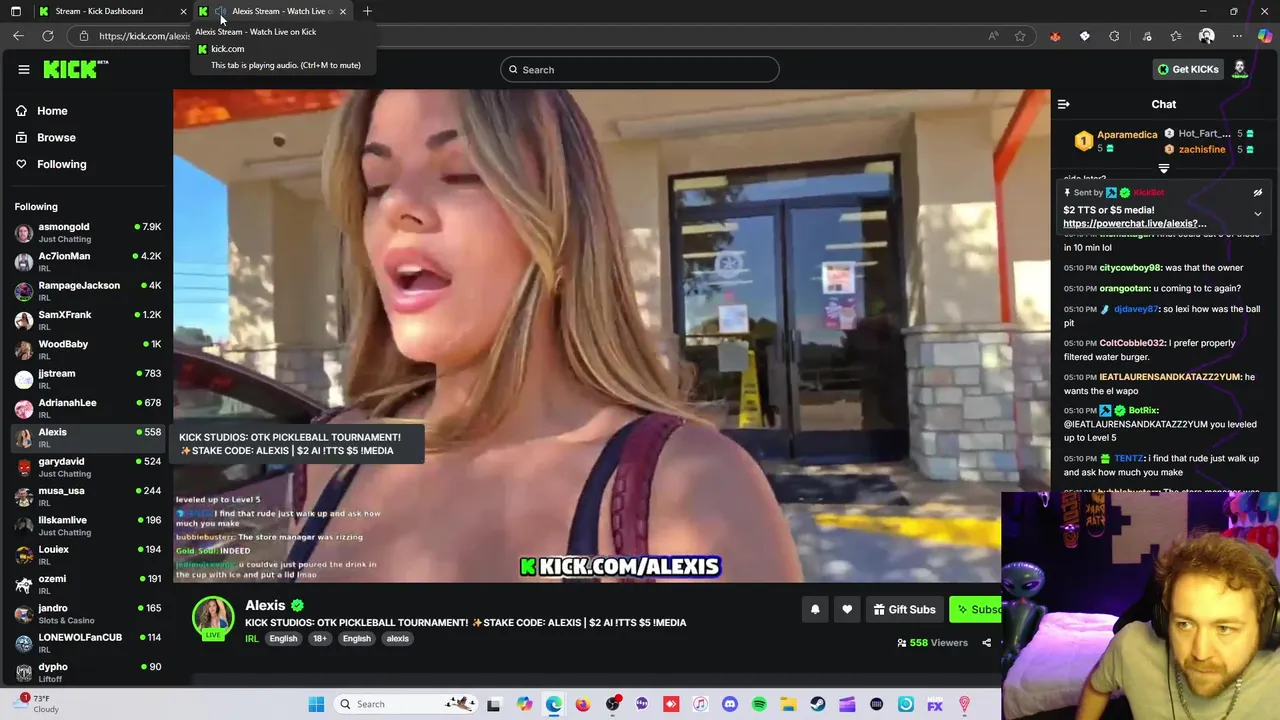1280x720 pixels.
Task: Open Ac7ionMan's channel from Following list
Action: [x=87, y=262]
